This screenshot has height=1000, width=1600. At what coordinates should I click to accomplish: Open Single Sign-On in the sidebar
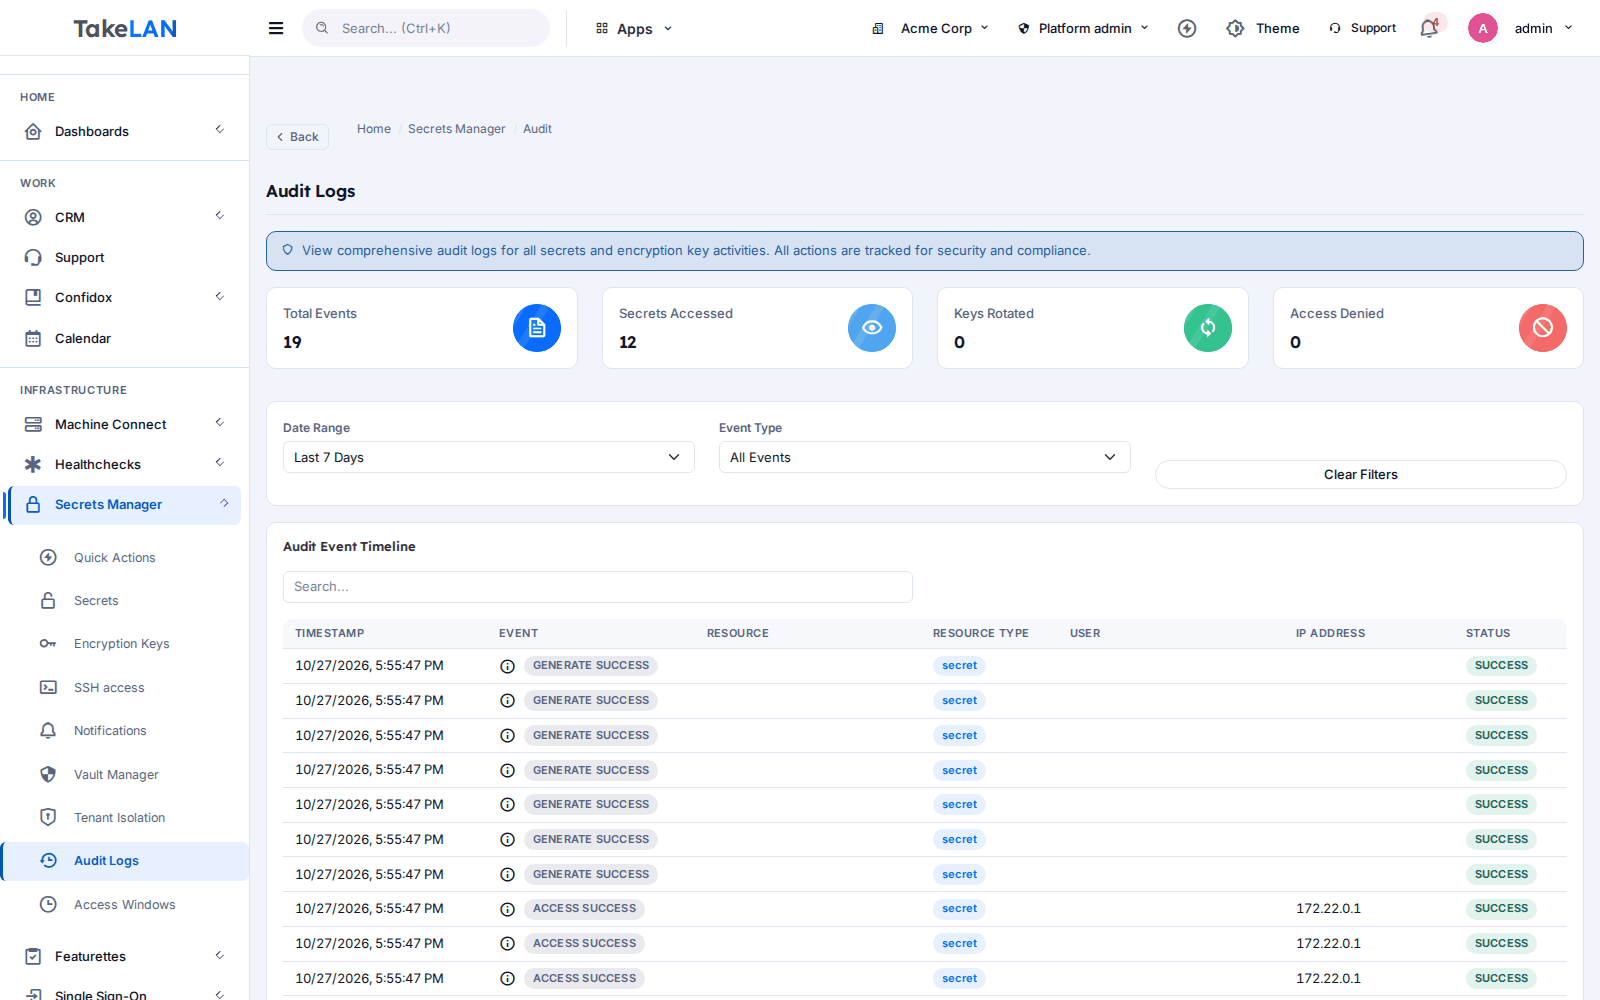tap(101, 995)
